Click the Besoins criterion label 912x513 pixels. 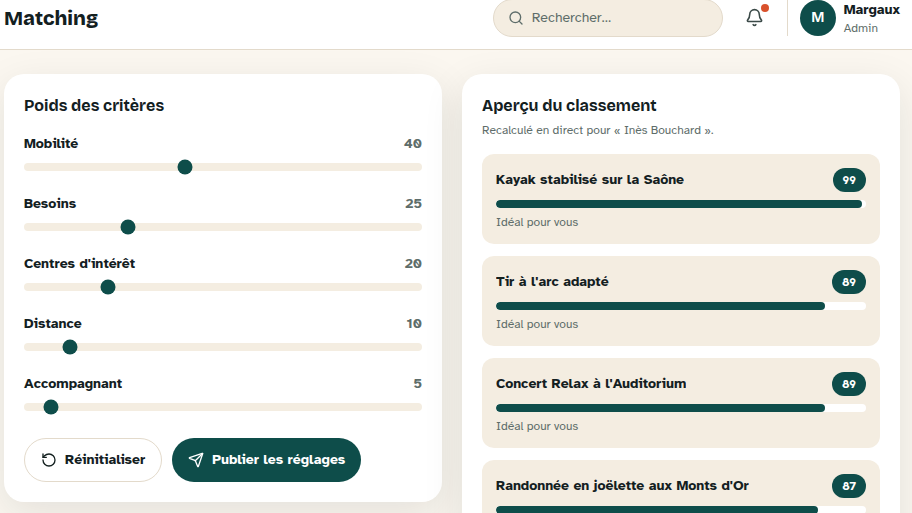50,204
